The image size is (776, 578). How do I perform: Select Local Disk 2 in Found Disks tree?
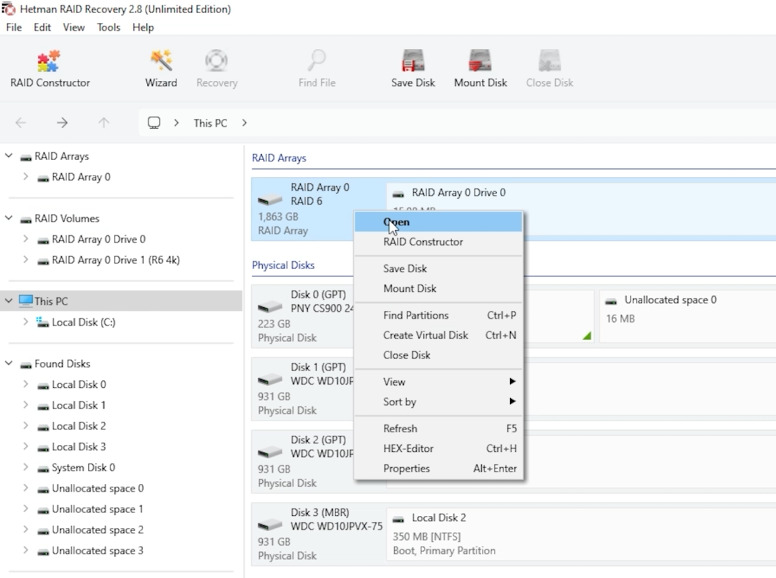coord(79,426)
